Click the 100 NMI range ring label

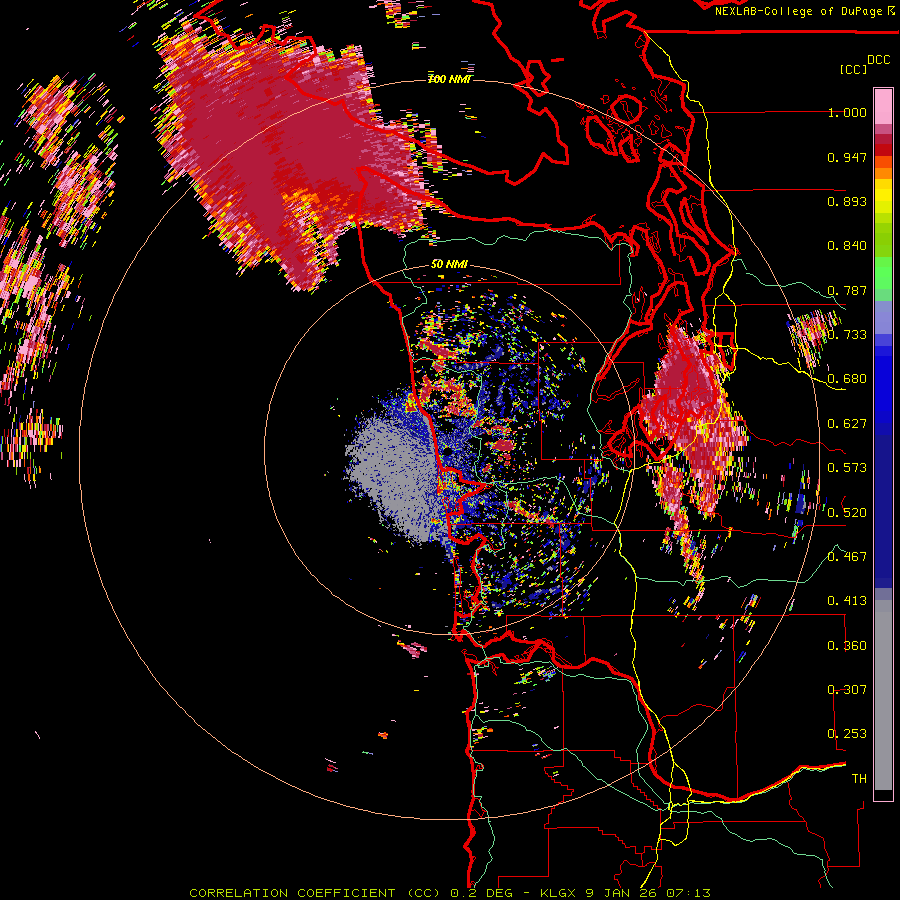pos(449,79)
